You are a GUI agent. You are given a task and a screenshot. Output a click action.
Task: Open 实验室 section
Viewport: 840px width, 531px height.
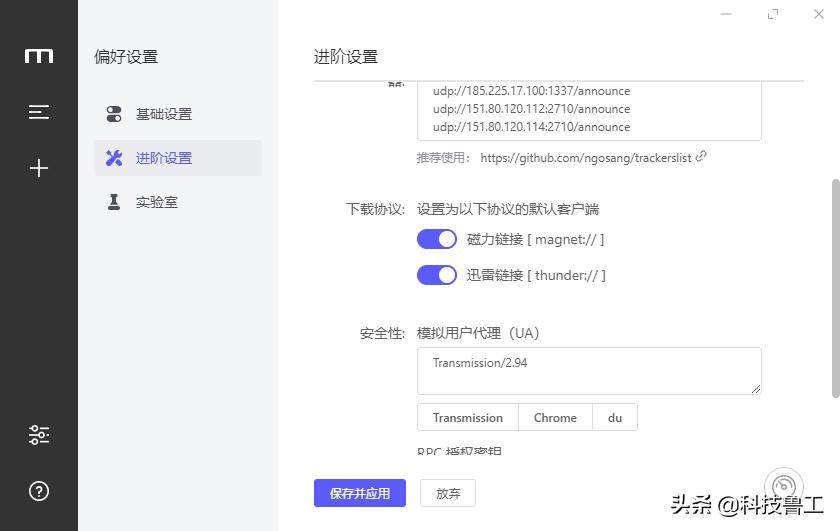tap(178, 202)
